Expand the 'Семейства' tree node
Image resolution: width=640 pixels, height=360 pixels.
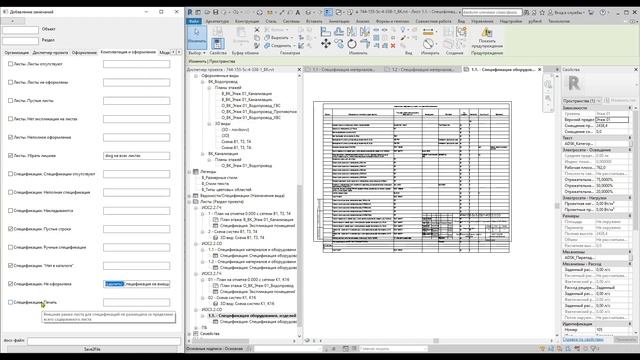pos(189,333)
